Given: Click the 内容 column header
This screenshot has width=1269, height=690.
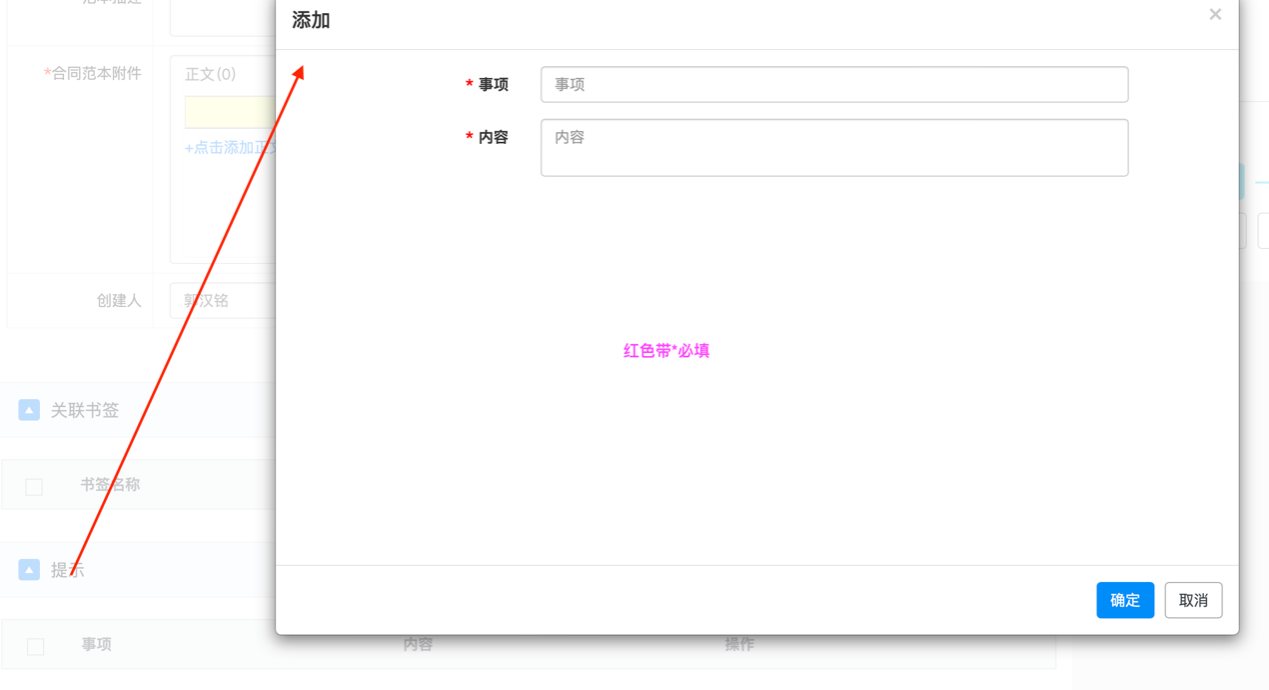Looking at the screenshot, I should [x=418, y=645].
